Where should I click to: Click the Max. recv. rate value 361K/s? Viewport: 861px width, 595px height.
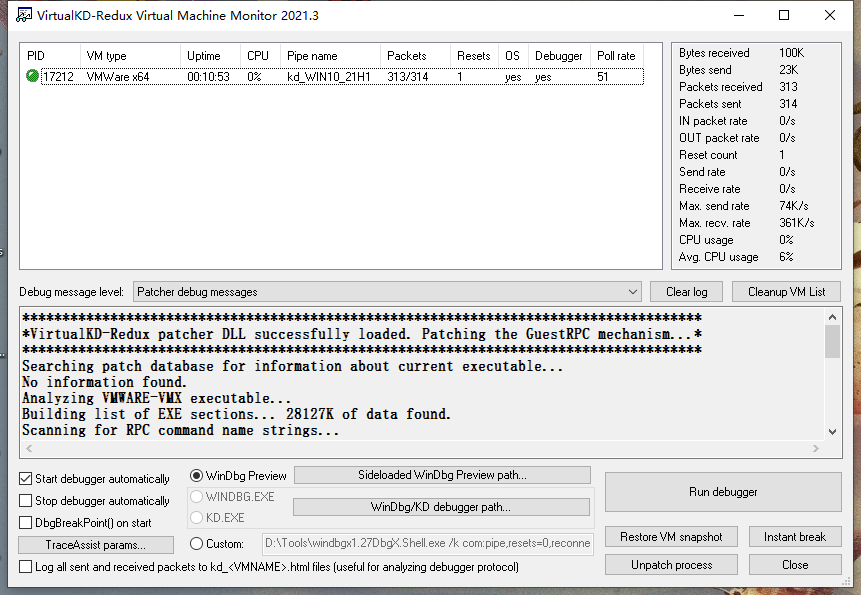coord(796,223)
